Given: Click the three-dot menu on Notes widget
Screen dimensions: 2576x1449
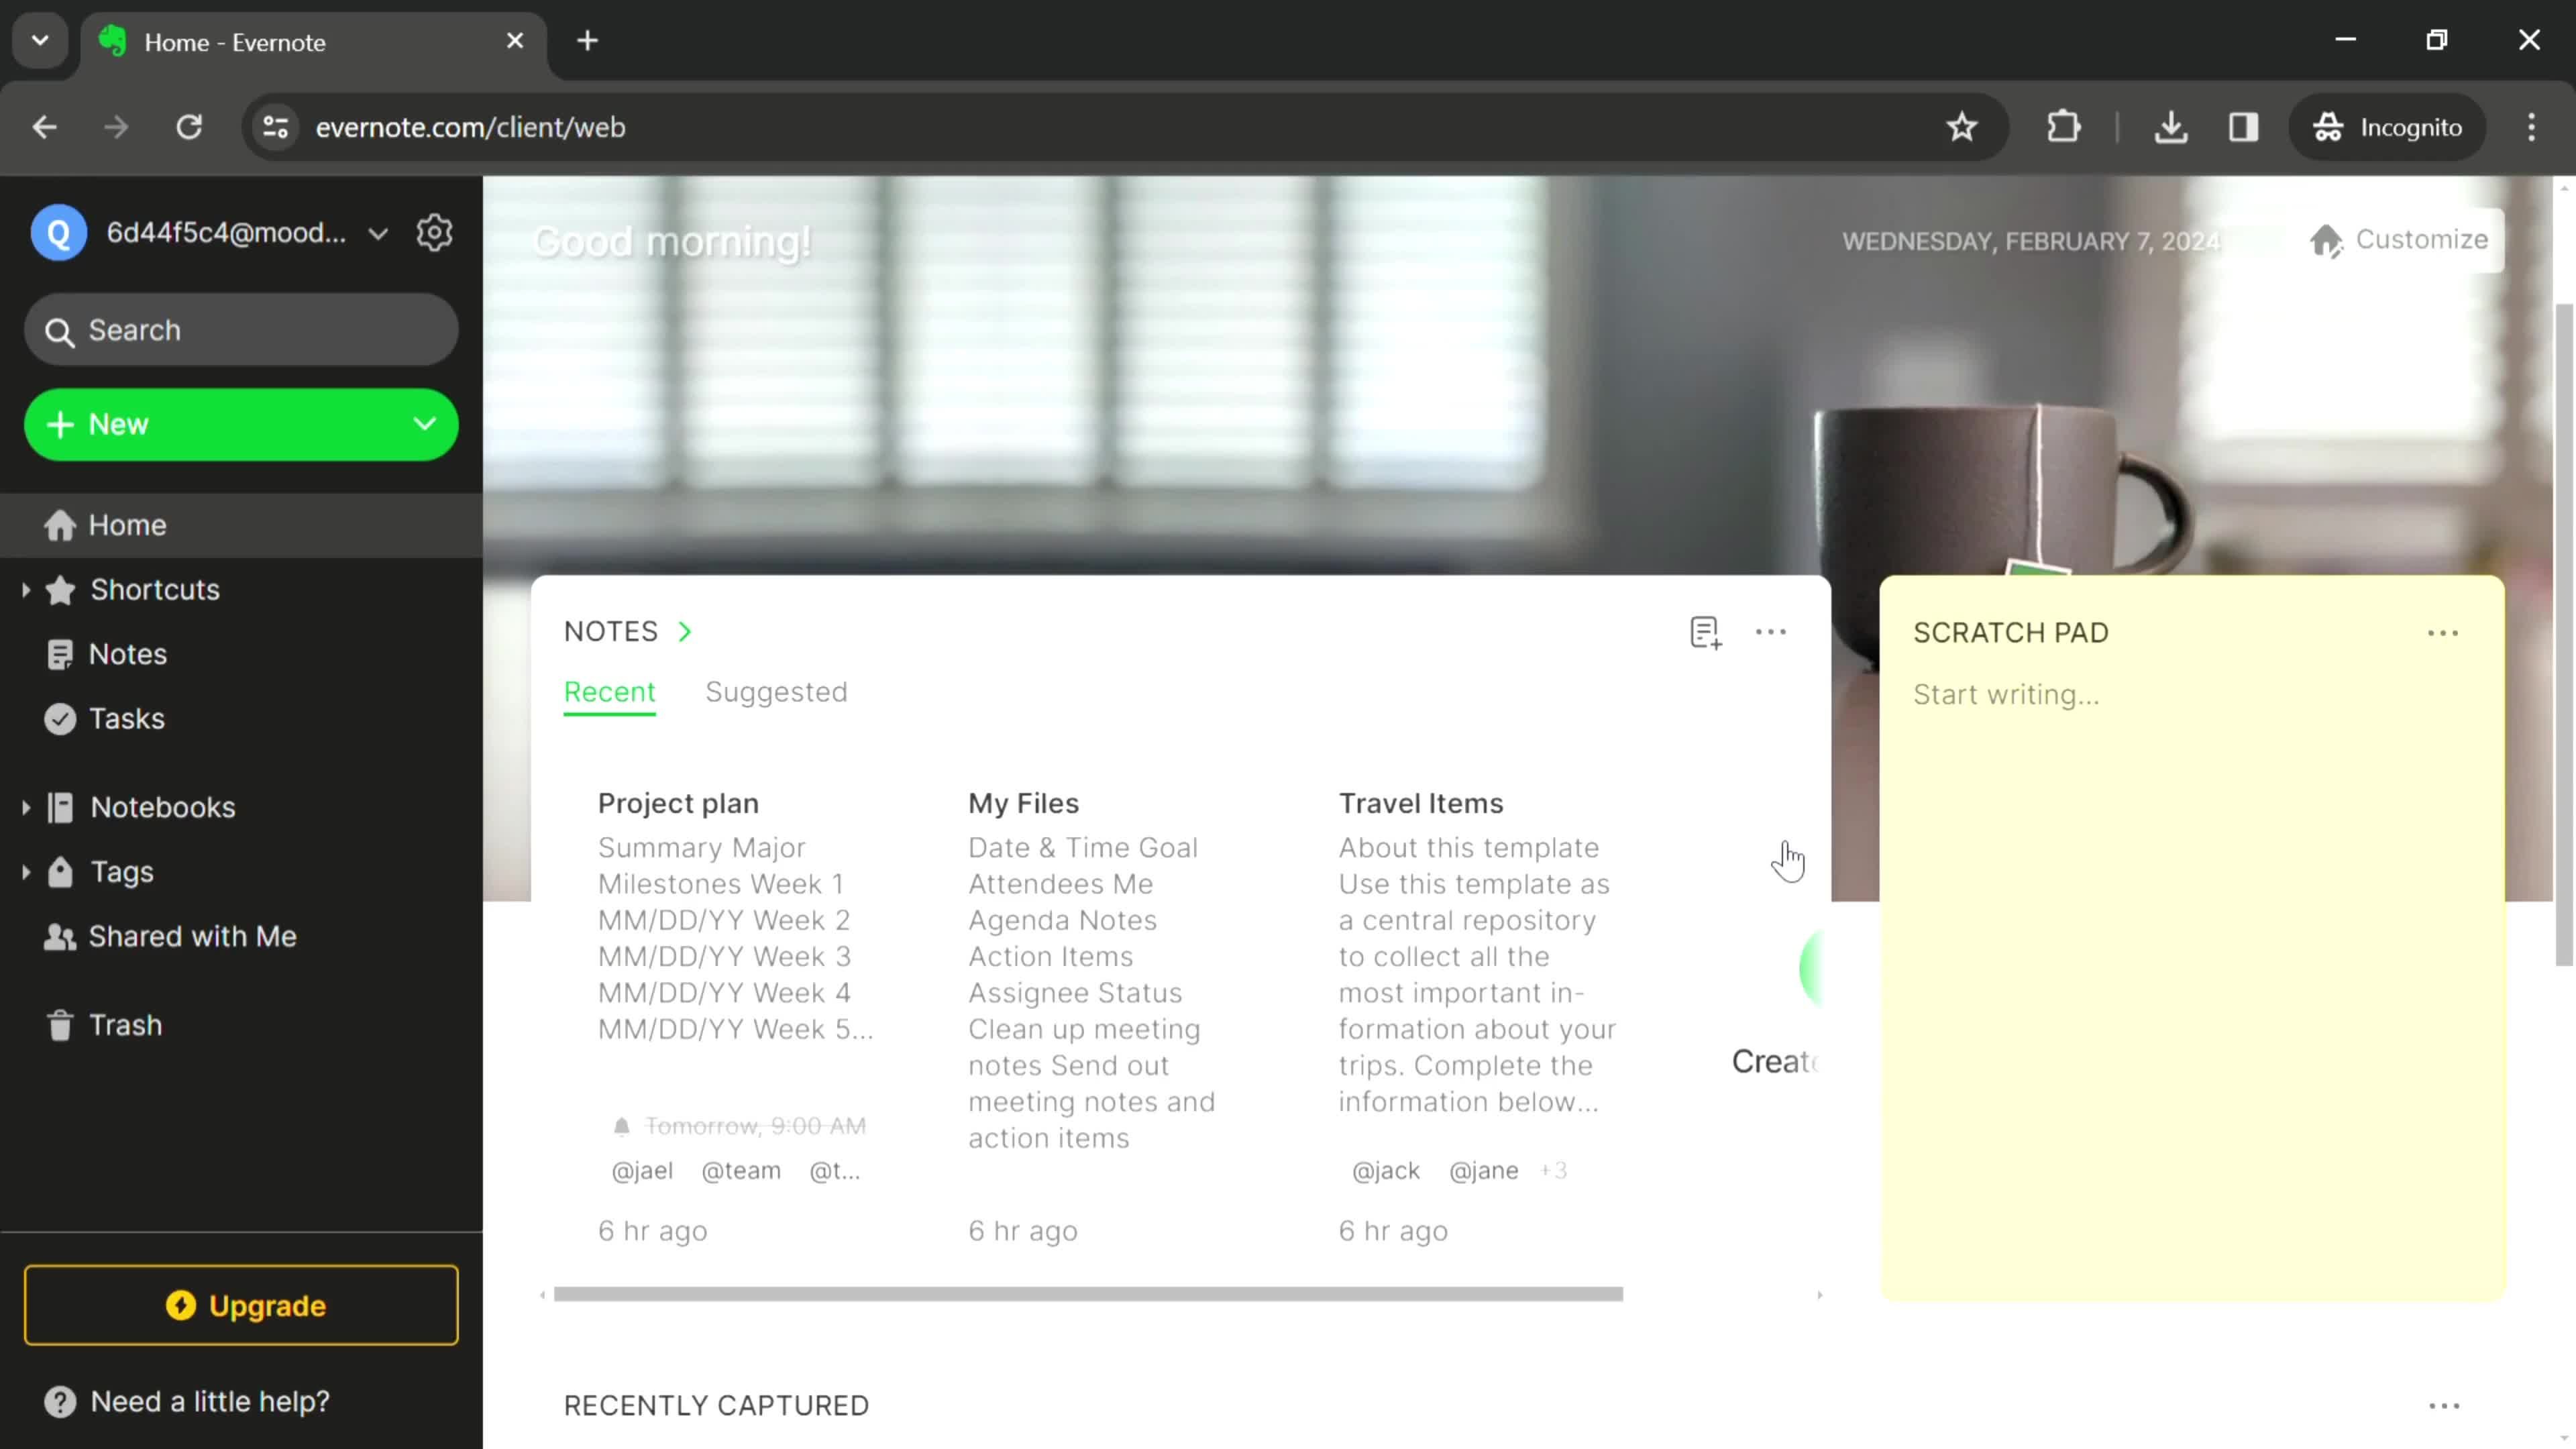Looking at the screenshot, I should [x=1771, y=632].
